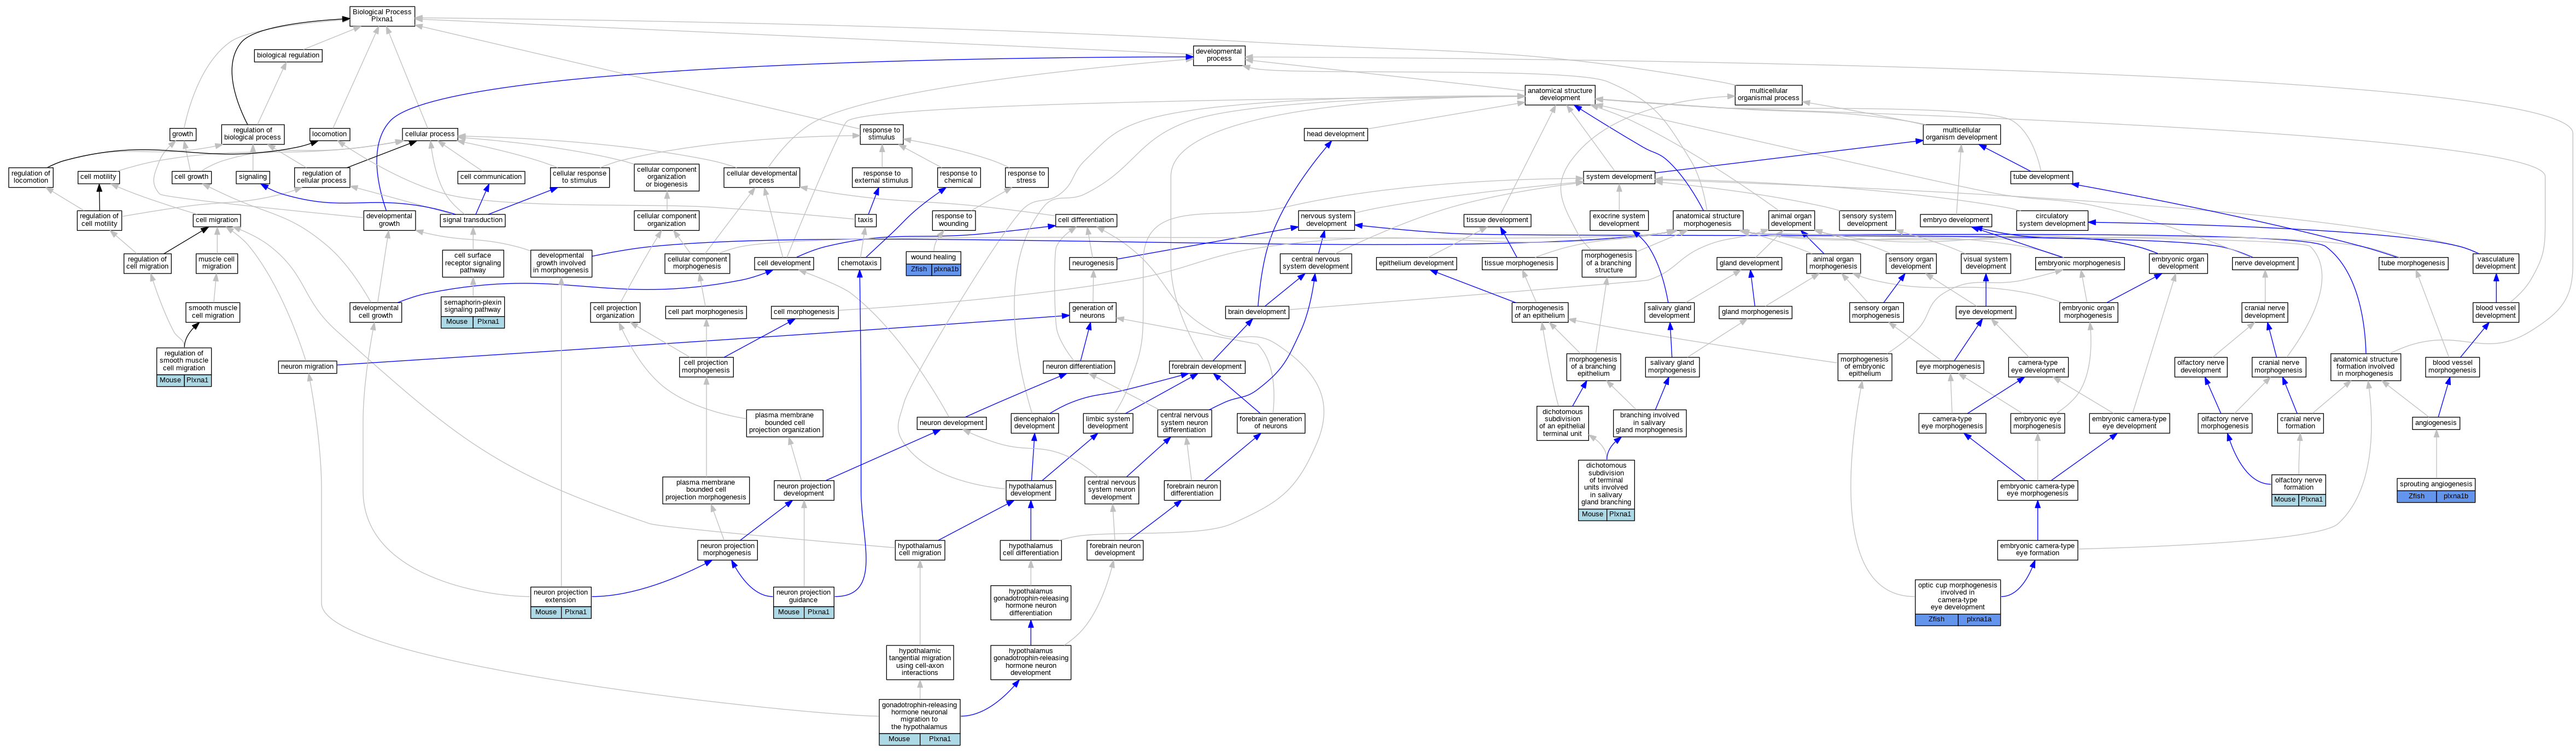
Task: Select the 'embryonic camera-type eye formation' node
Action: point(2037,550)
